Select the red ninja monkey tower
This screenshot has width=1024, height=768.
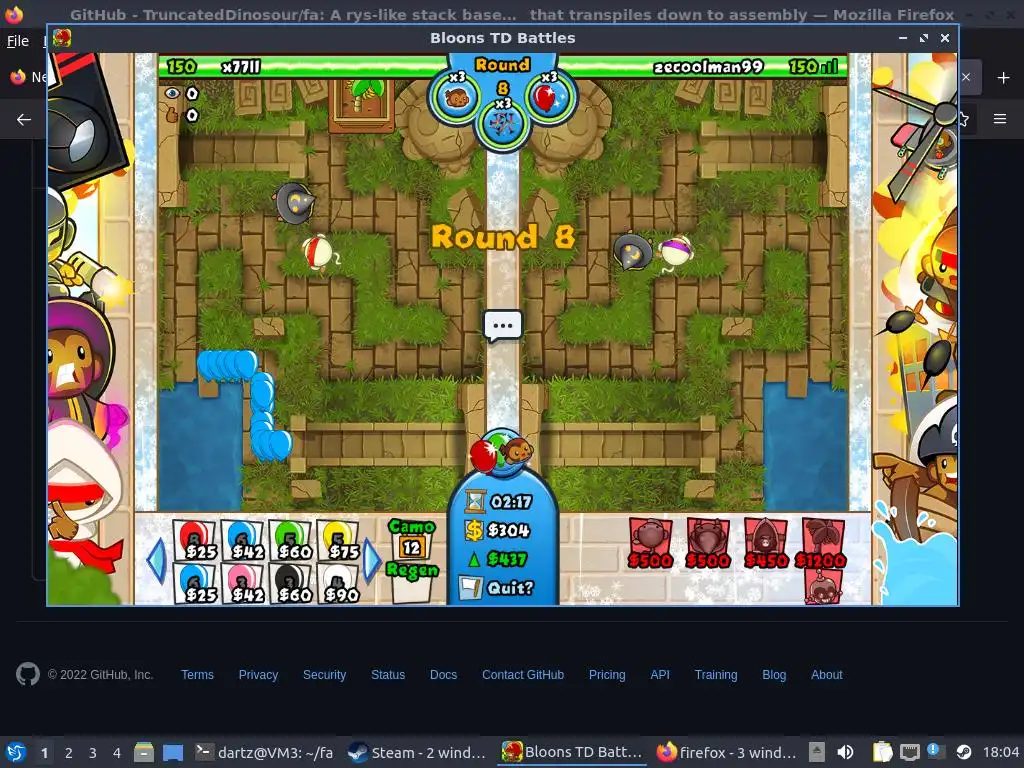click(319, 253)
